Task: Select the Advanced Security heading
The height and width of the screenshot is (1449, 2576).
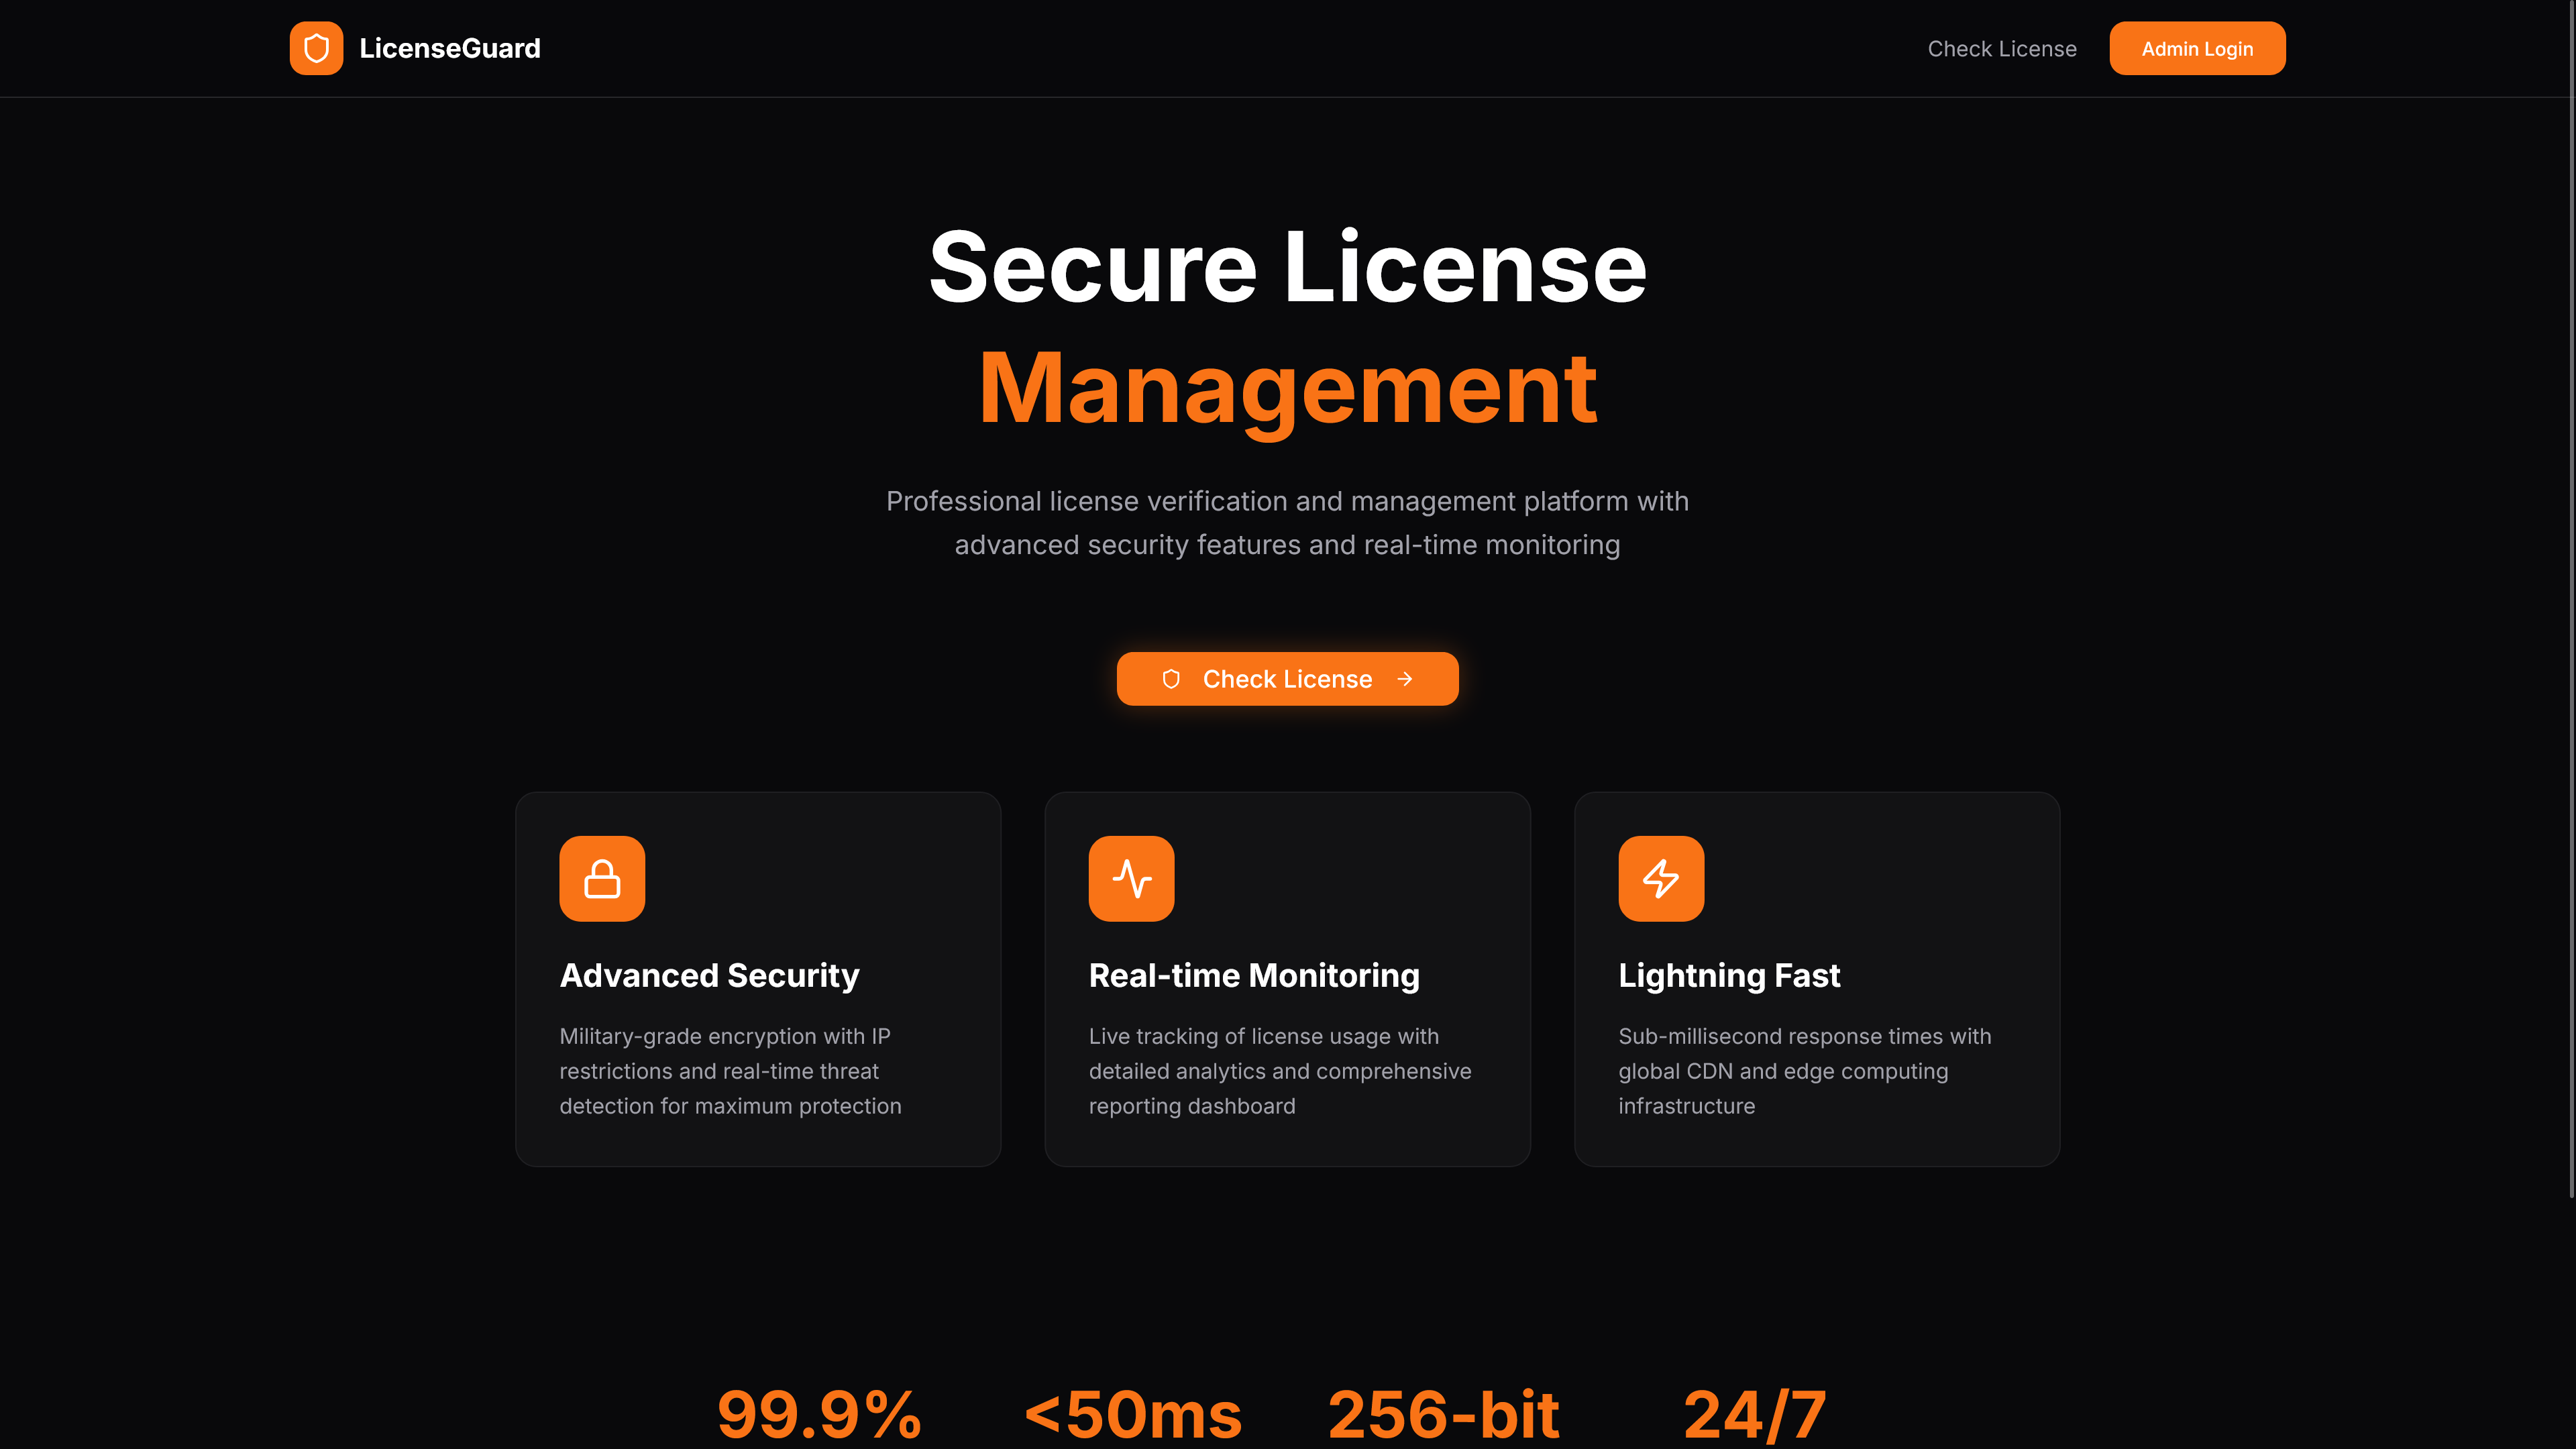Action: click(x=709, y=975)
